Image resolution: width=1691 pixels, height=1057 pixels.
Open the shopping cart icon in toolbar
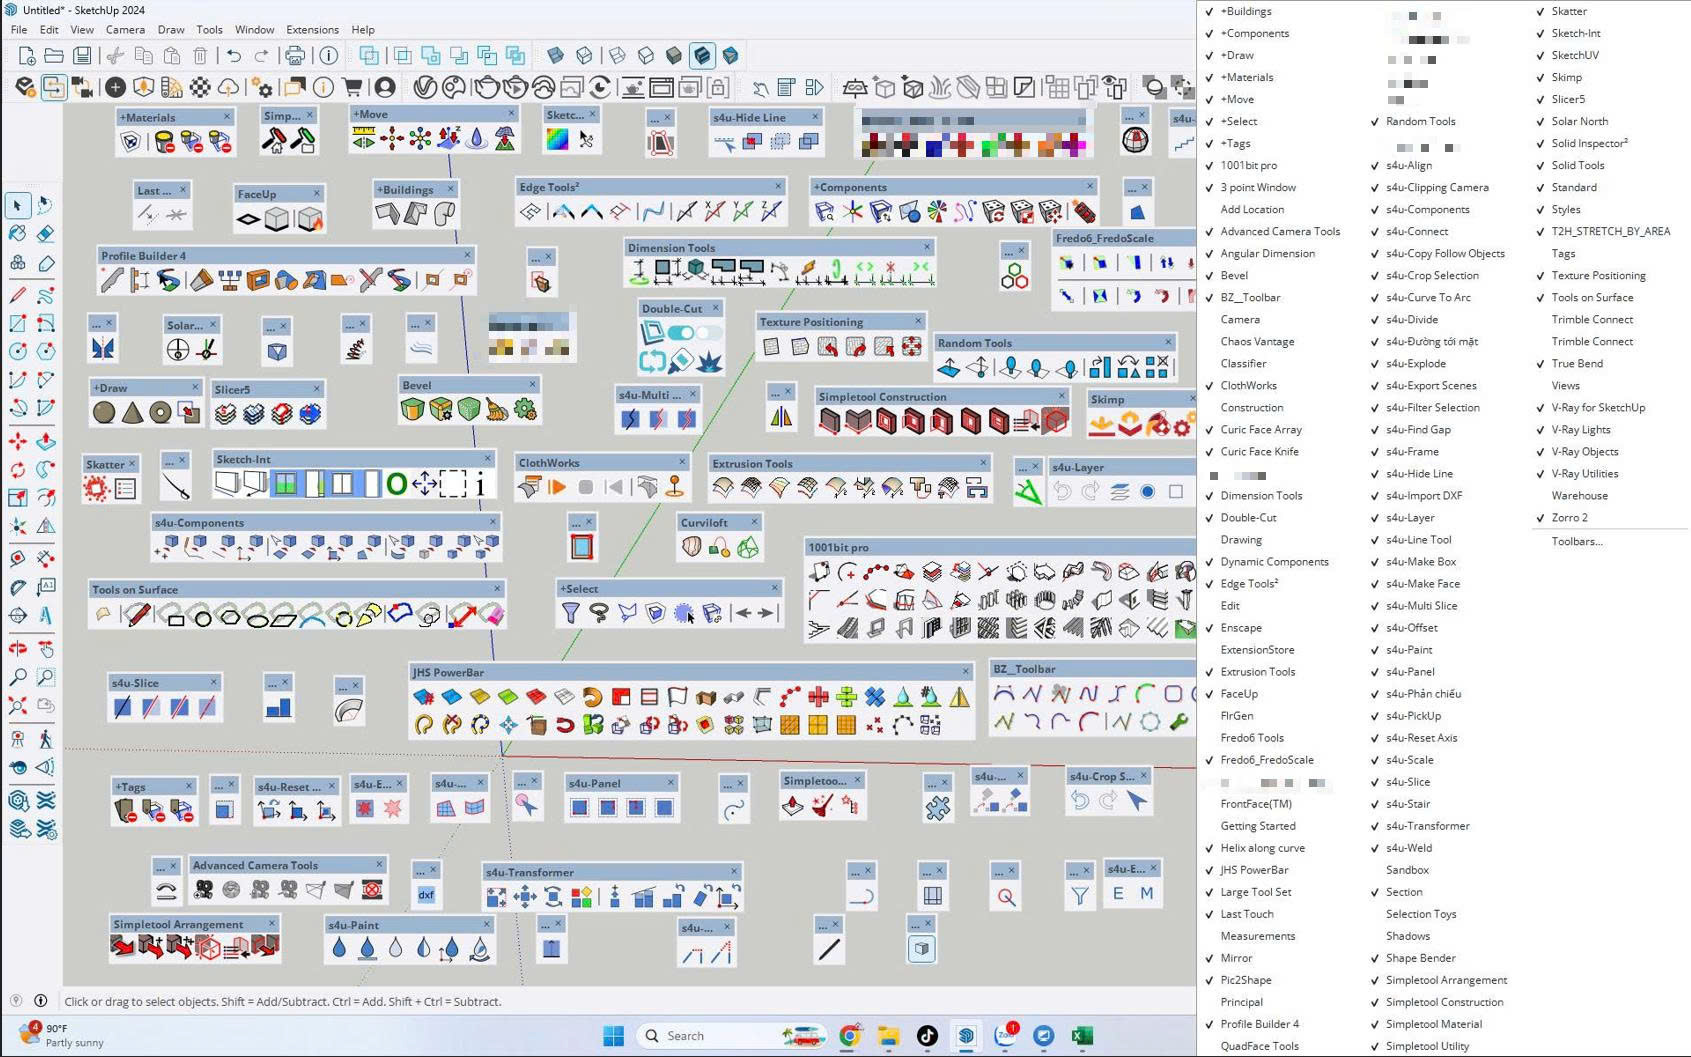coord(352,88)
